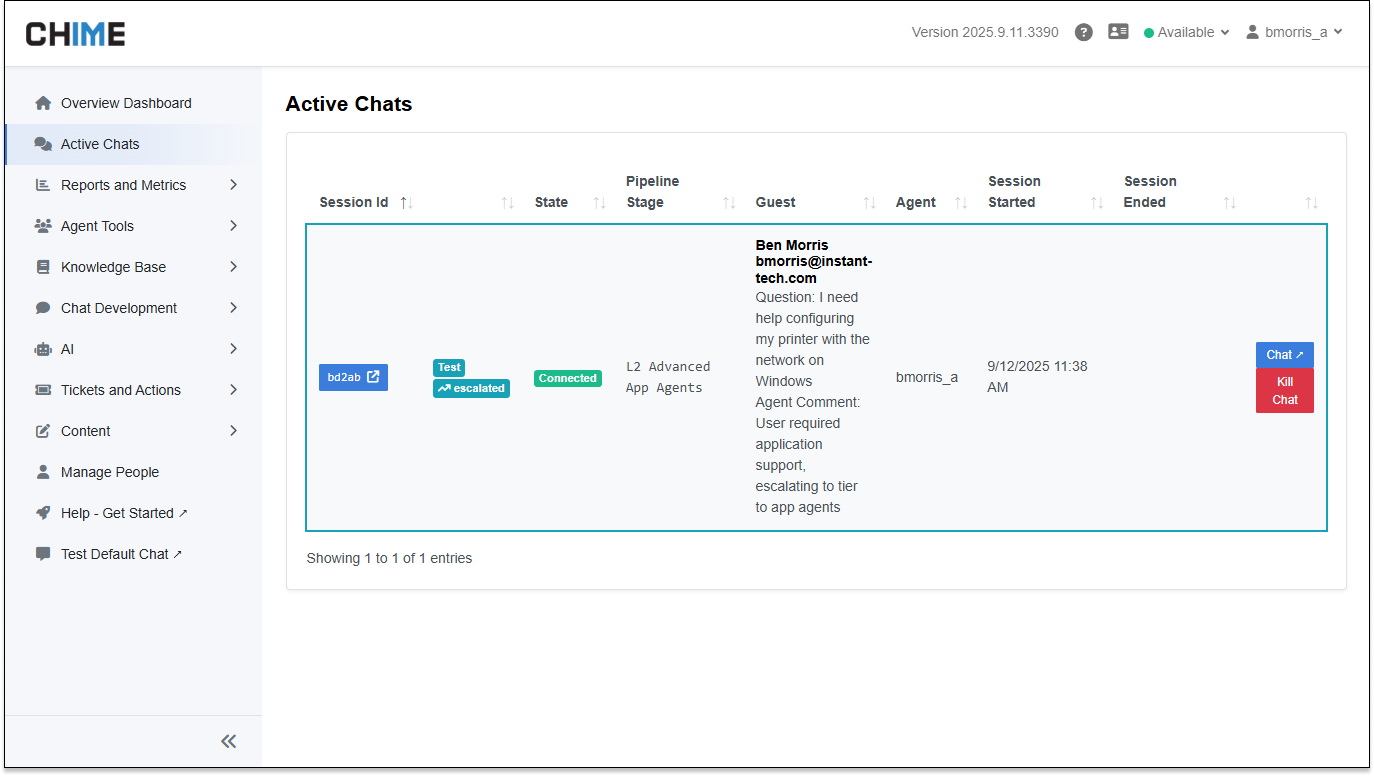Click Version 2025.9.11.3390 text
Image resolution: width=1374 pixels, height=776 pixels.
pos(985,32)
